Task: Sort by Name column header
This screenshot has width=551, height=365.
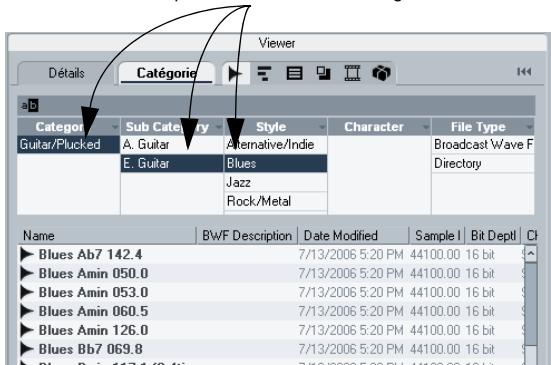Action: [107, 235]
